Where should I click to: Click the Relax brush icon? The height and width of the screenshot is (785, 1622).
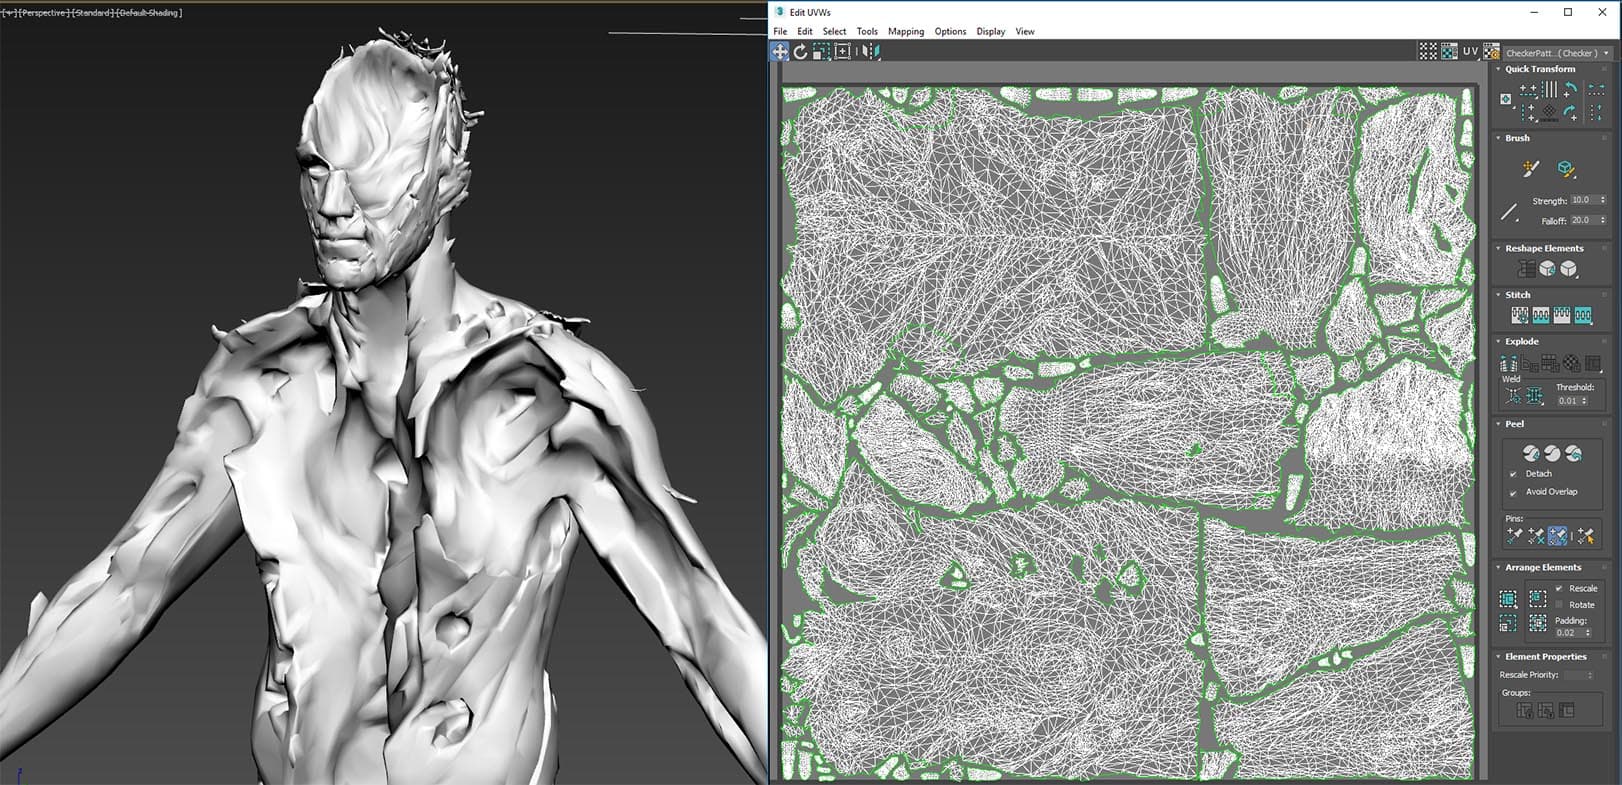[x=1567, y=169]
